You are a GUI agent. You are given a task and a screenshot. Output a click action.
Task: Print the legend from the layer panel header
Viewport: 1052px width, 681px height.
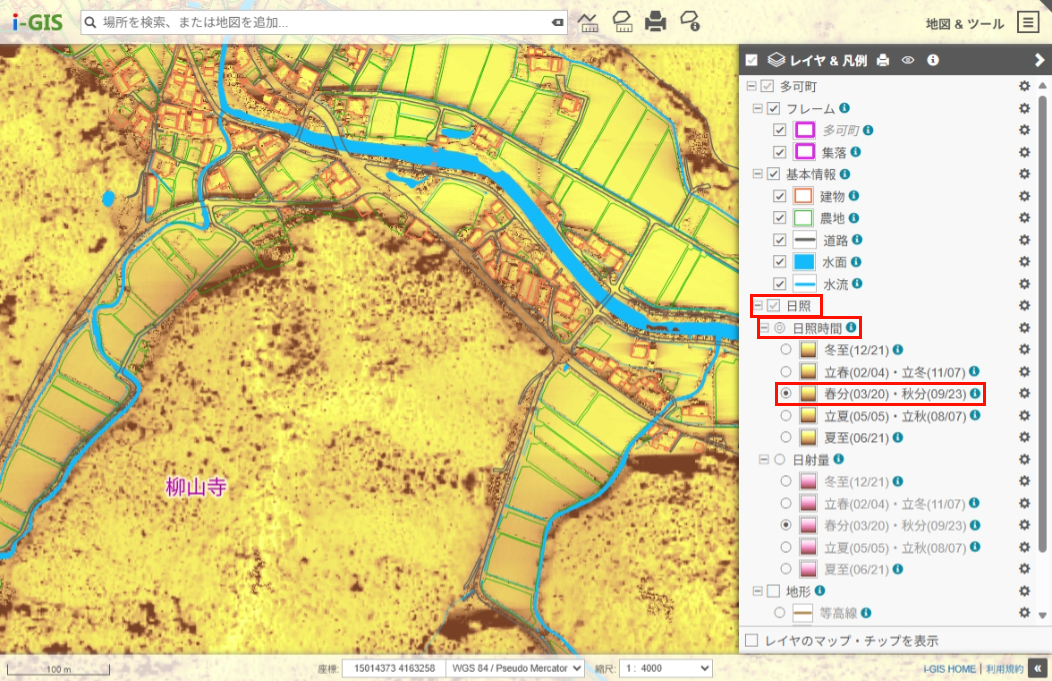click(883, 60)
